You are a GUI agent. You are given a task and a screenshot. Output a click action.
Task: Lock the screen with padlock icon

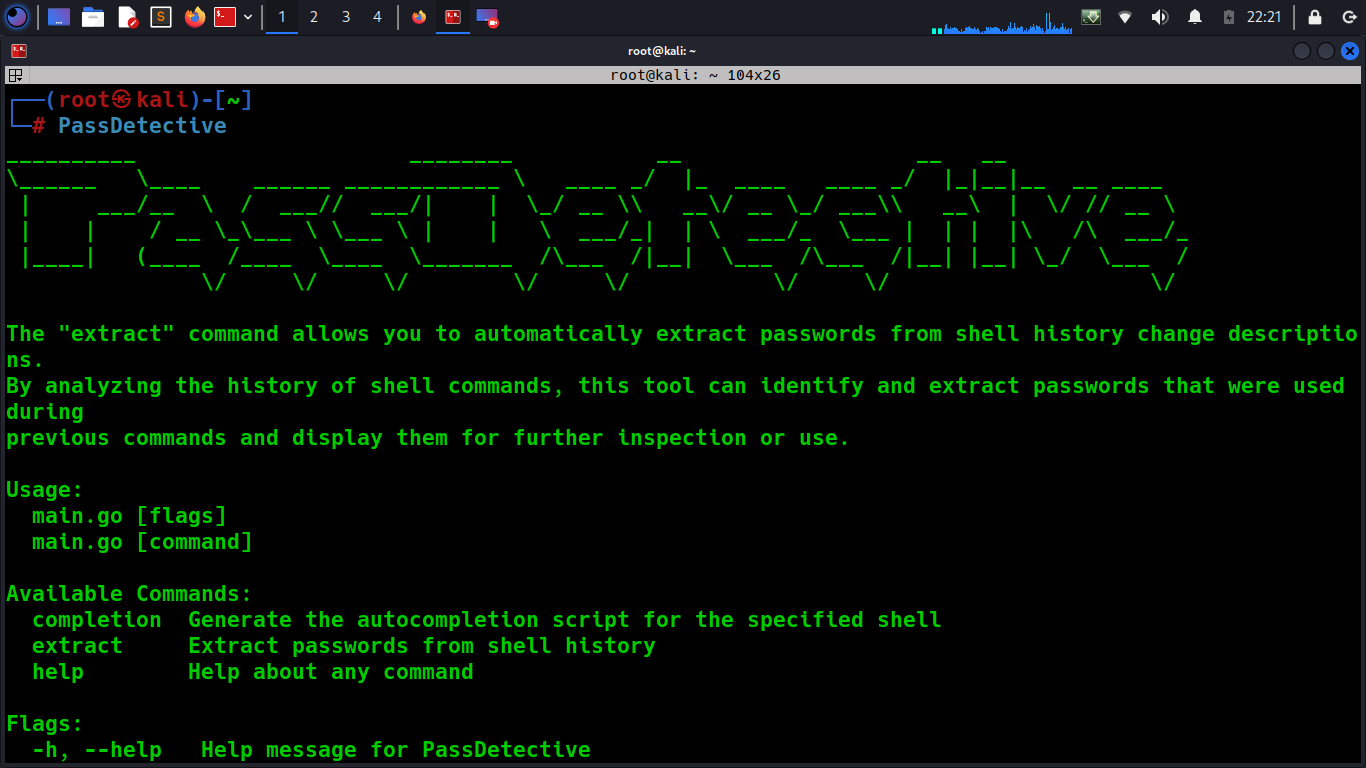[1315, 17]
